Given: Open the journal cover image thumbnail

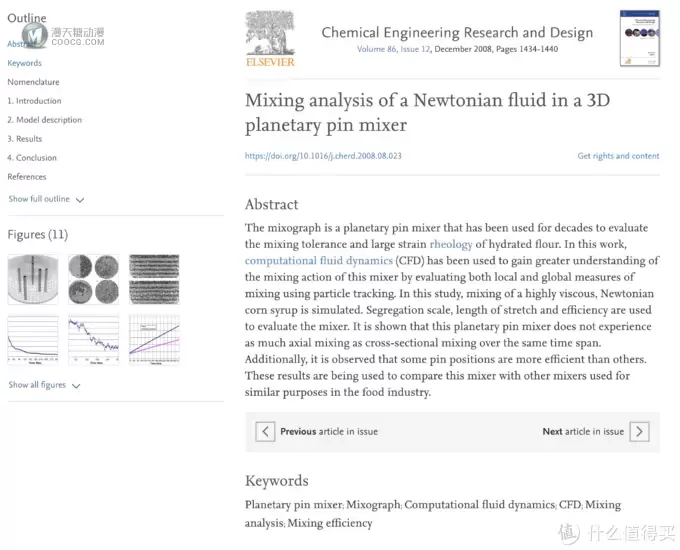Looking at the screenshot, I should click(x=640, y=38).
